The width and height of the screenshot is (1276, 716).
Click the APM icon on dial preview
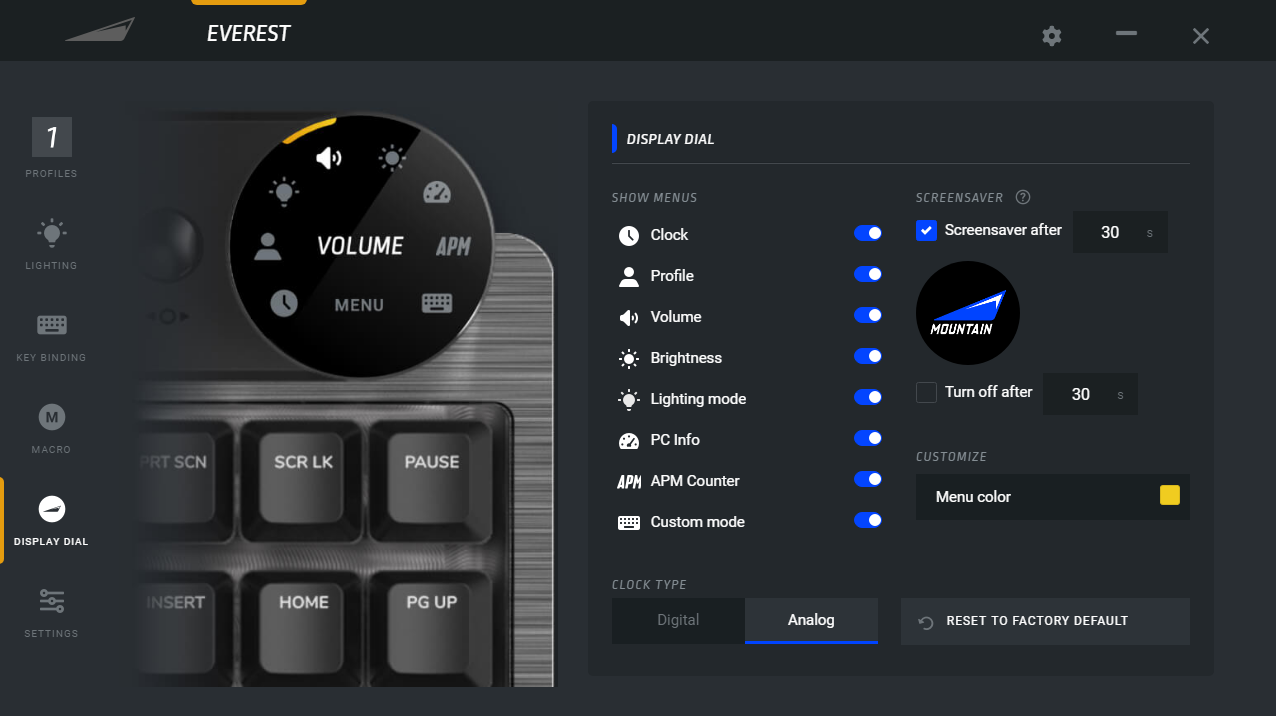pyautogui.click(x=453, y=246)
